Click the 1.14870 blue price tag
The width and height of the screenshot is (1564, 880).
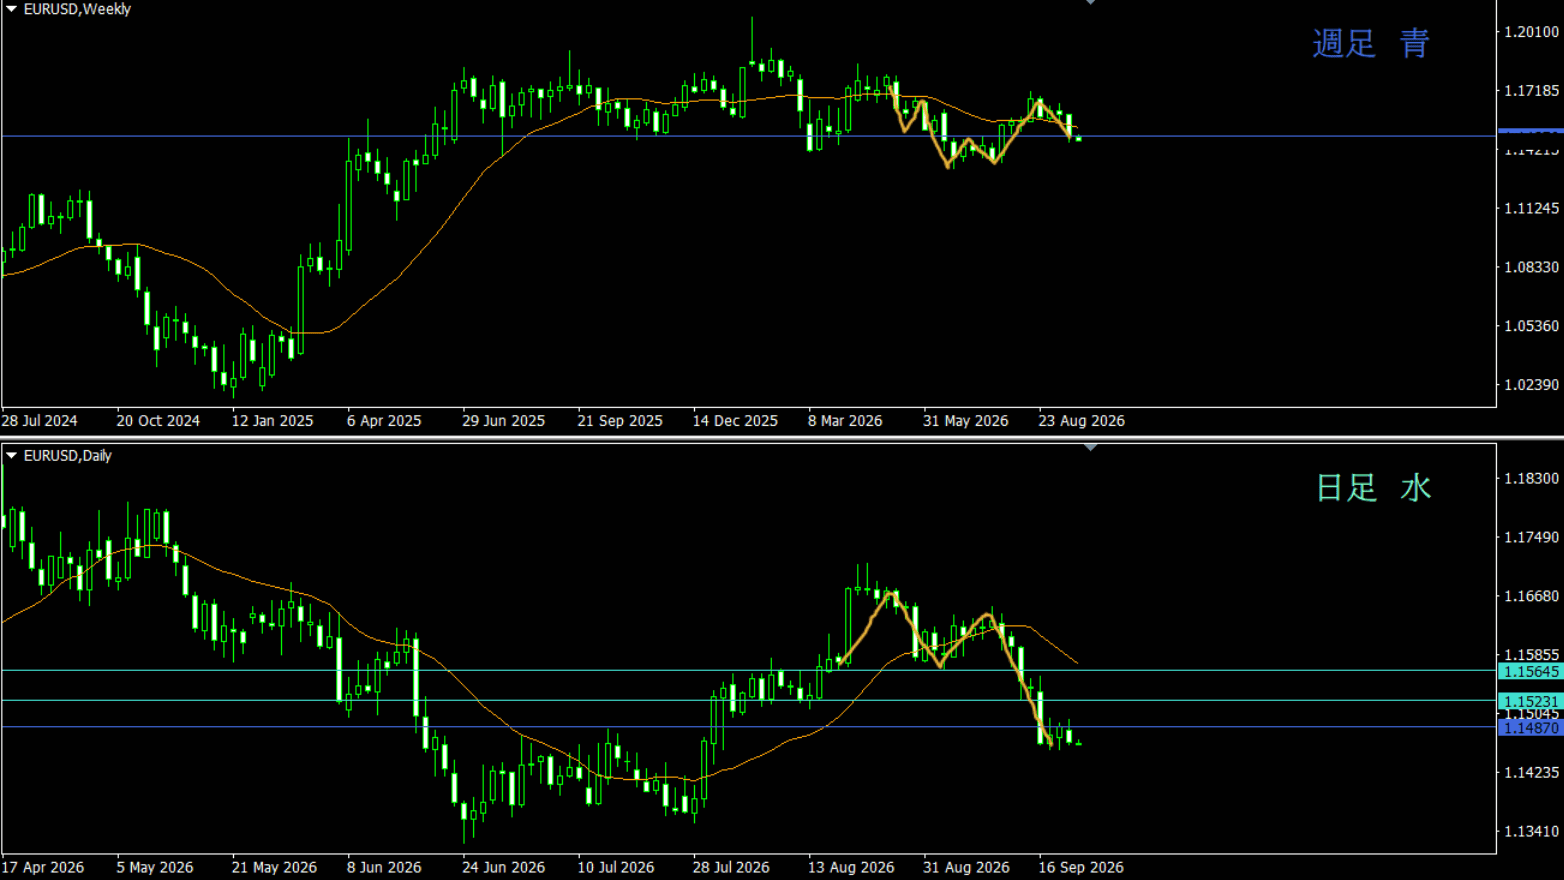click(x=1530, y=727)
